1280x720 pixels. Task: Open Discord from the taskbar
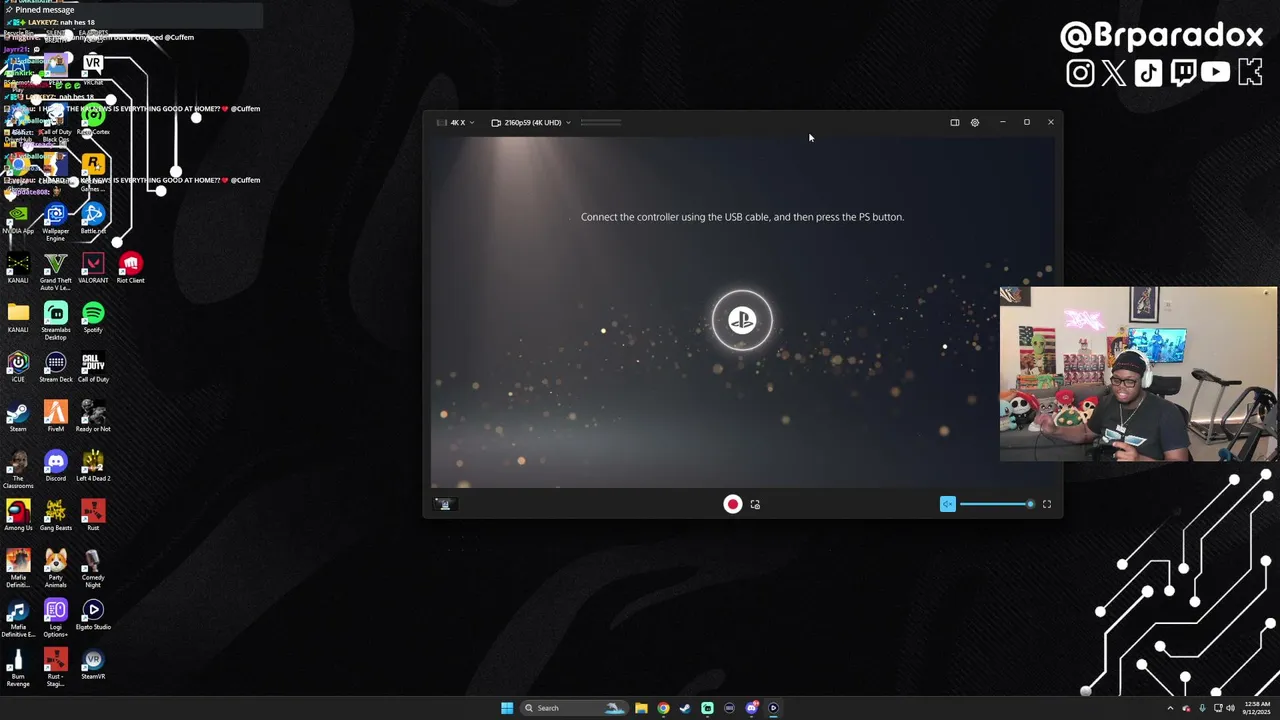tap(751, 708)
